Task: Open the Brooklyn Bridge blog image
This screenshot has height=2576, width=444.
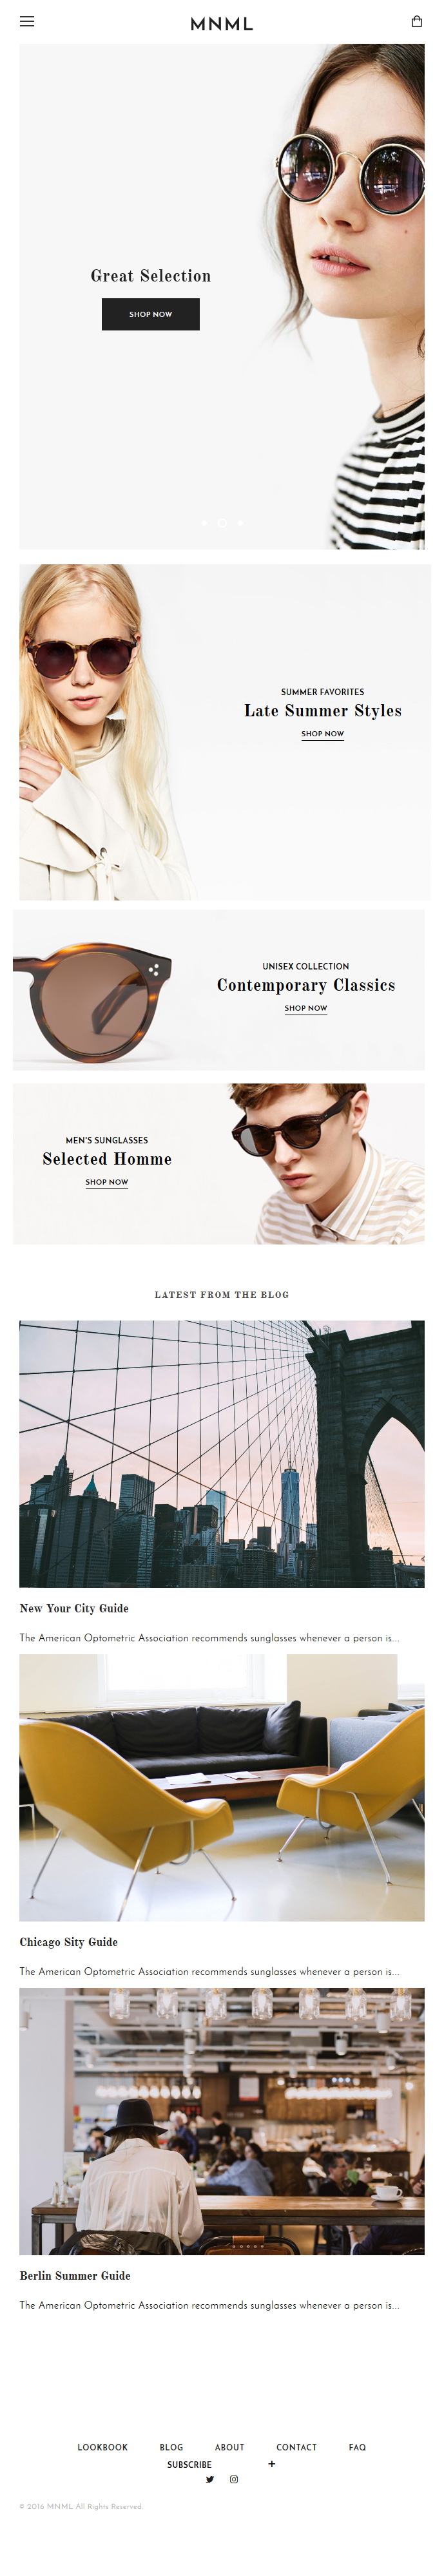Action: pyautogui.click(x=222, y=1454)
